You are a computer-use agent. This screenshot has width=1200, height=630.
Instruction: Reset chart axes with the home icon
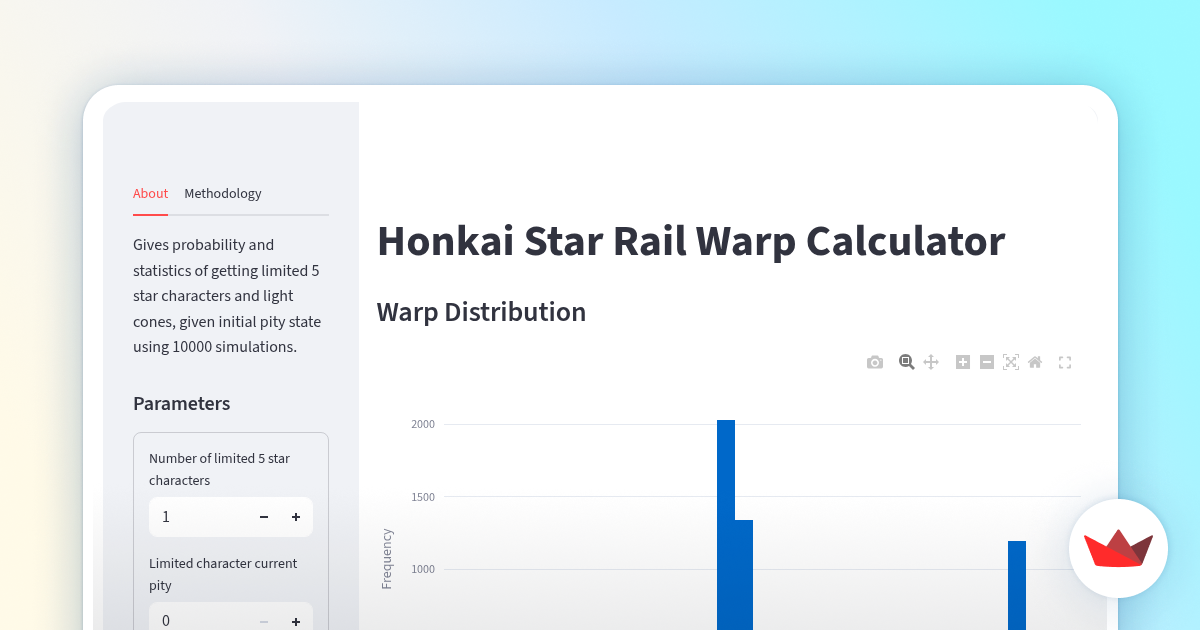(x=1035, y=362)
